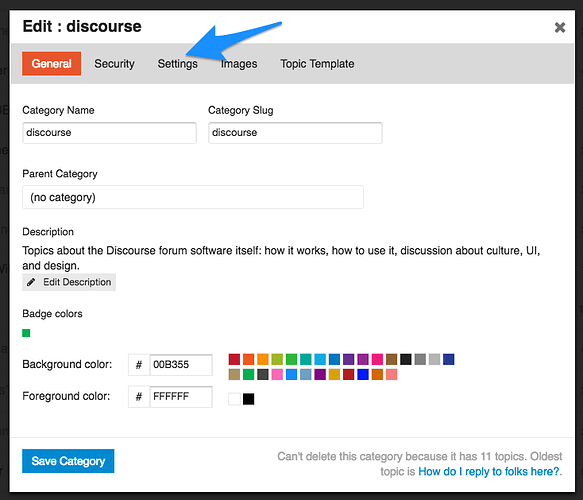Viewport: 583px width, 500px height.
Task: Select the pink swatch in second row
Action: [x=277, y=374]
